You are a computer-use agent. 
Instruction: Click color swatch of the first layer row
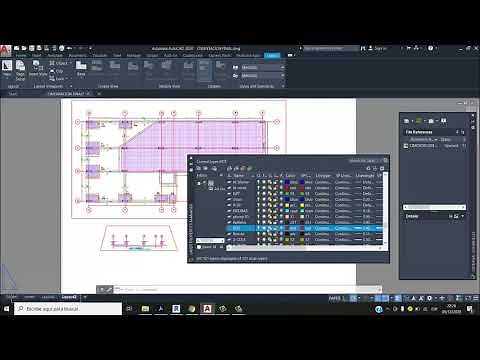[287, 182]
